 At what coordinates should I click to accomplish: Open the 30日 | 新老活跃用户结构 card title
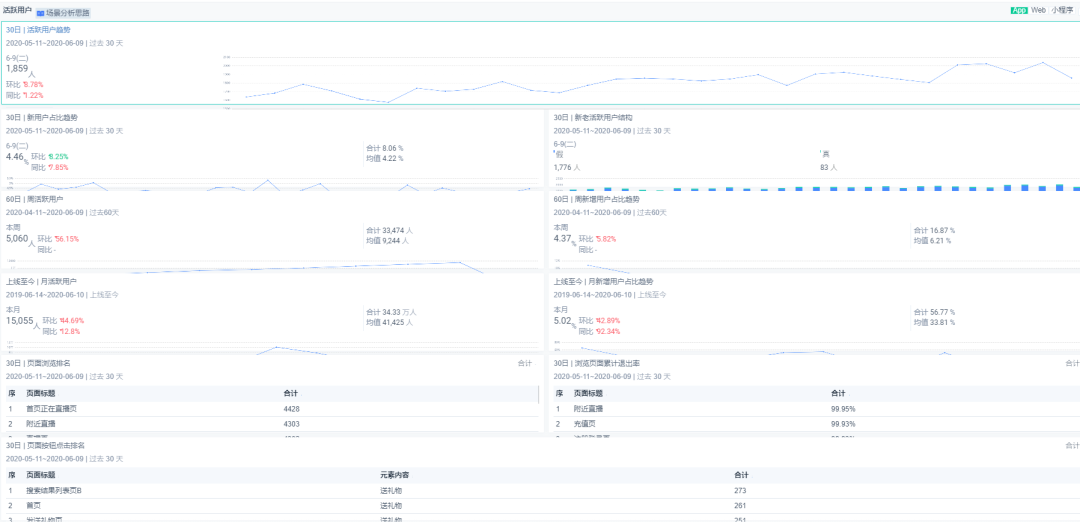click(x=594, y=118)
